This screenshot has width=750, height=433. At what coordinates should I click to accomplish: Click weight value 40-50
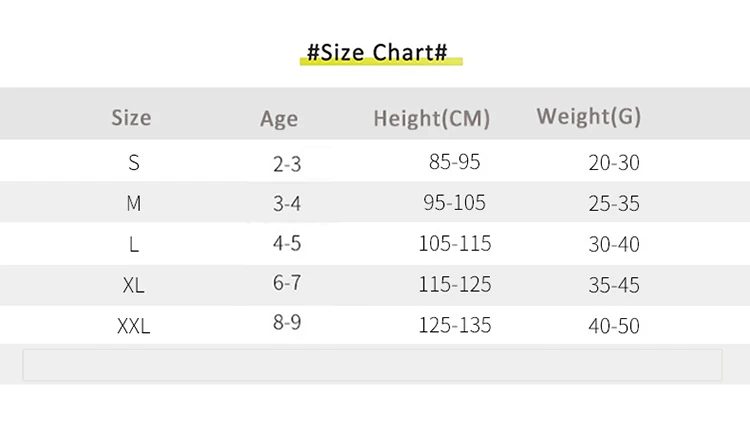[614, 326]
